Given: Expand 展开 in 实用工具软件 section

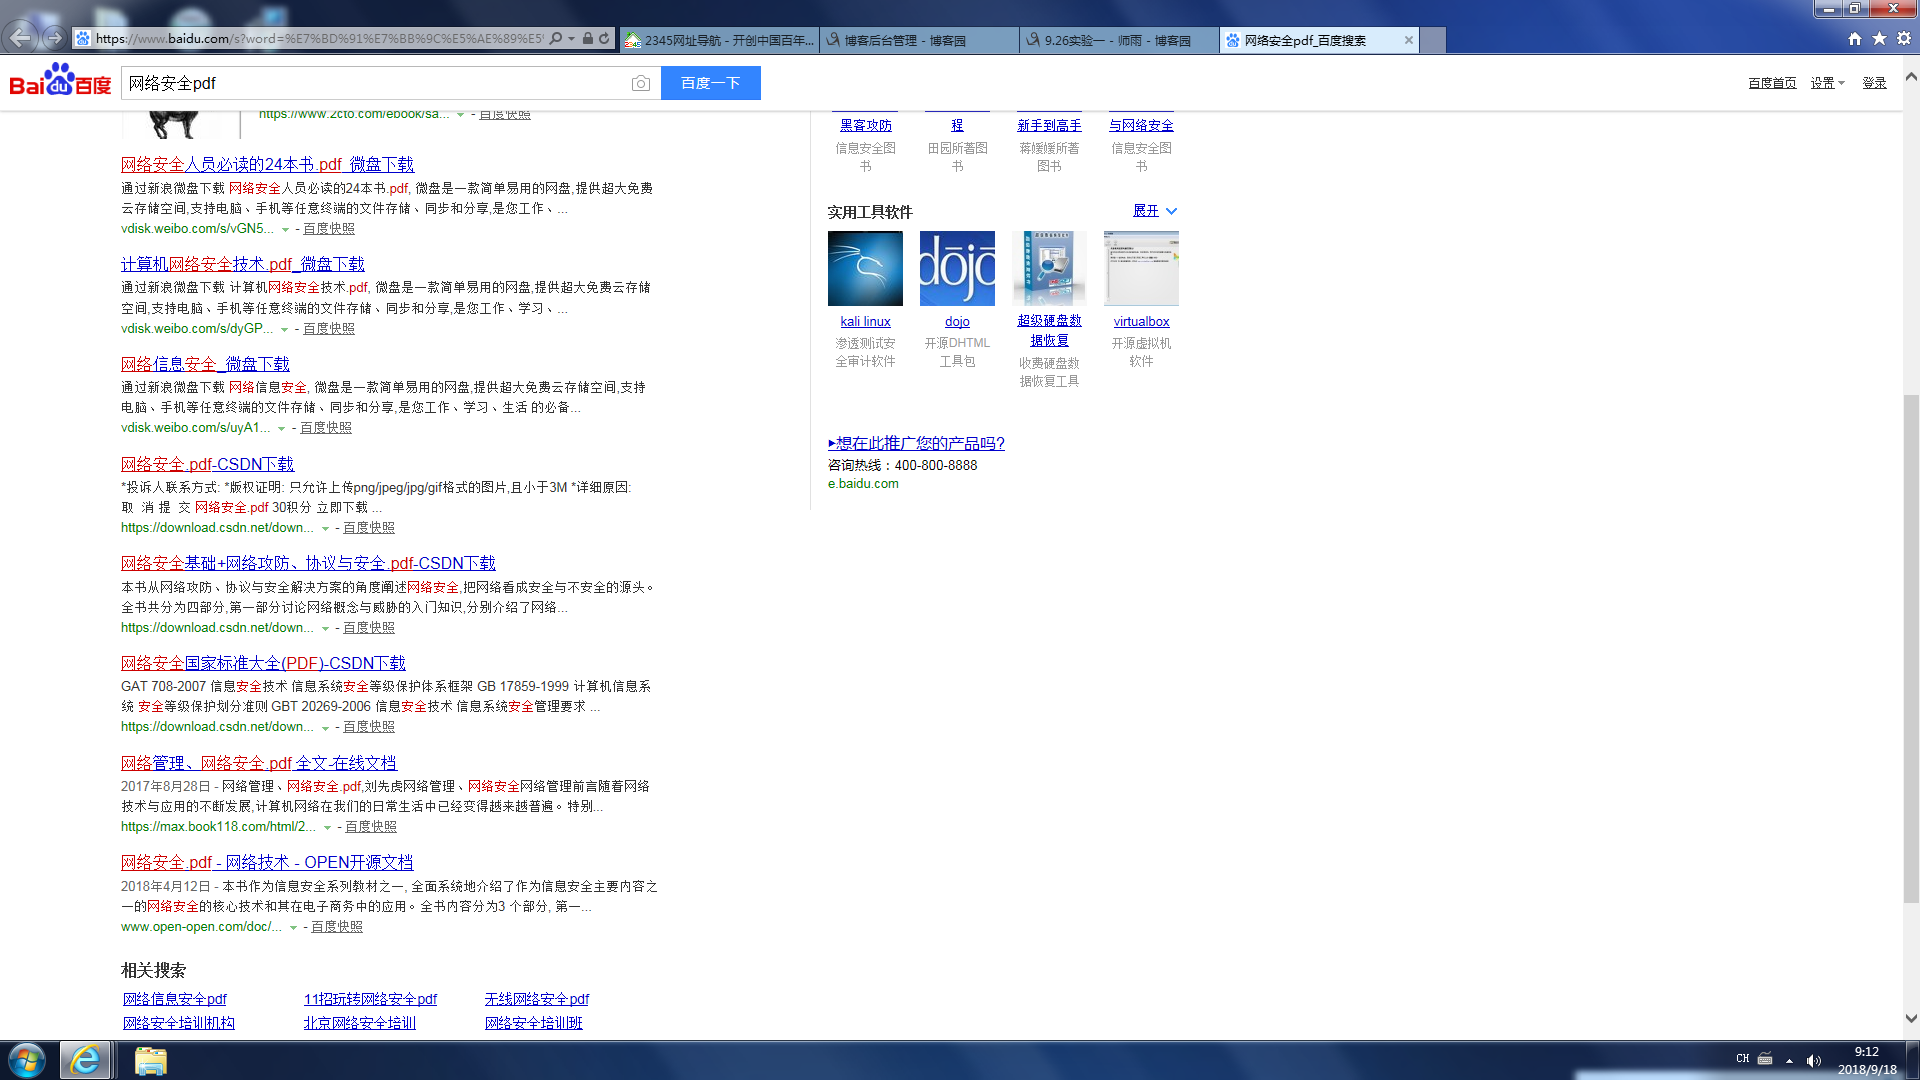Looking at the screenshot, I should [1154, 211].
